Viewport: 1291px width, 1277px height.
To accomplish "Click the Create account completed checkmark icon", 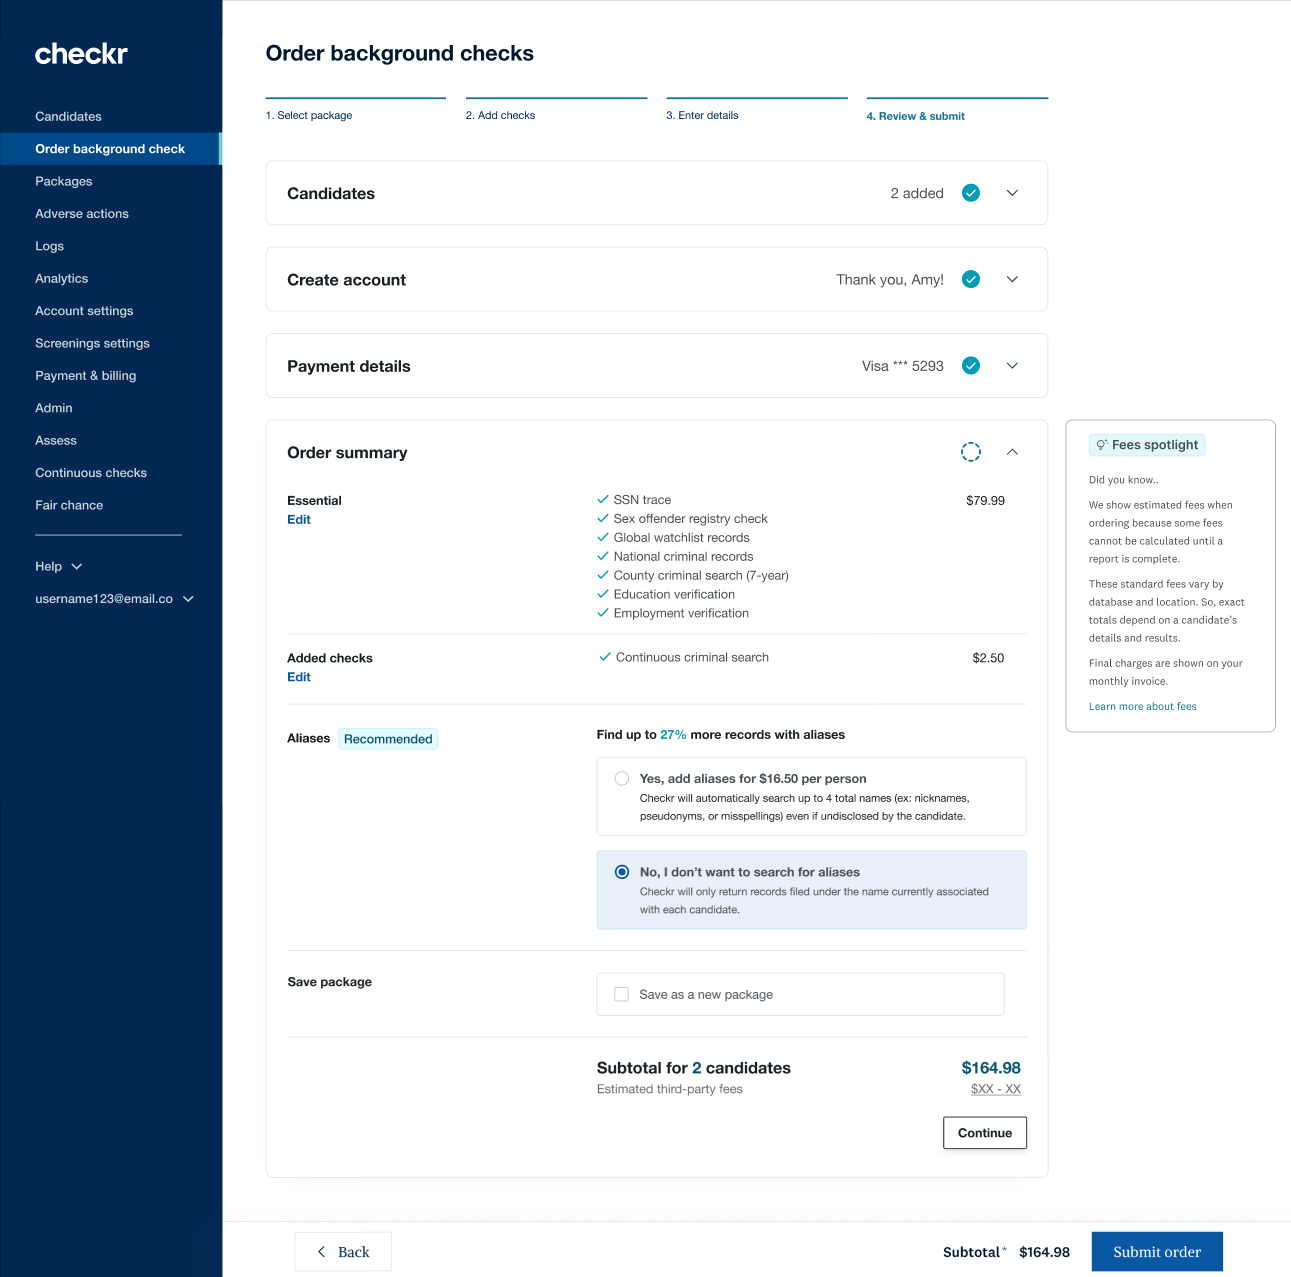I will pyautogui.click(x=971, y=279).
